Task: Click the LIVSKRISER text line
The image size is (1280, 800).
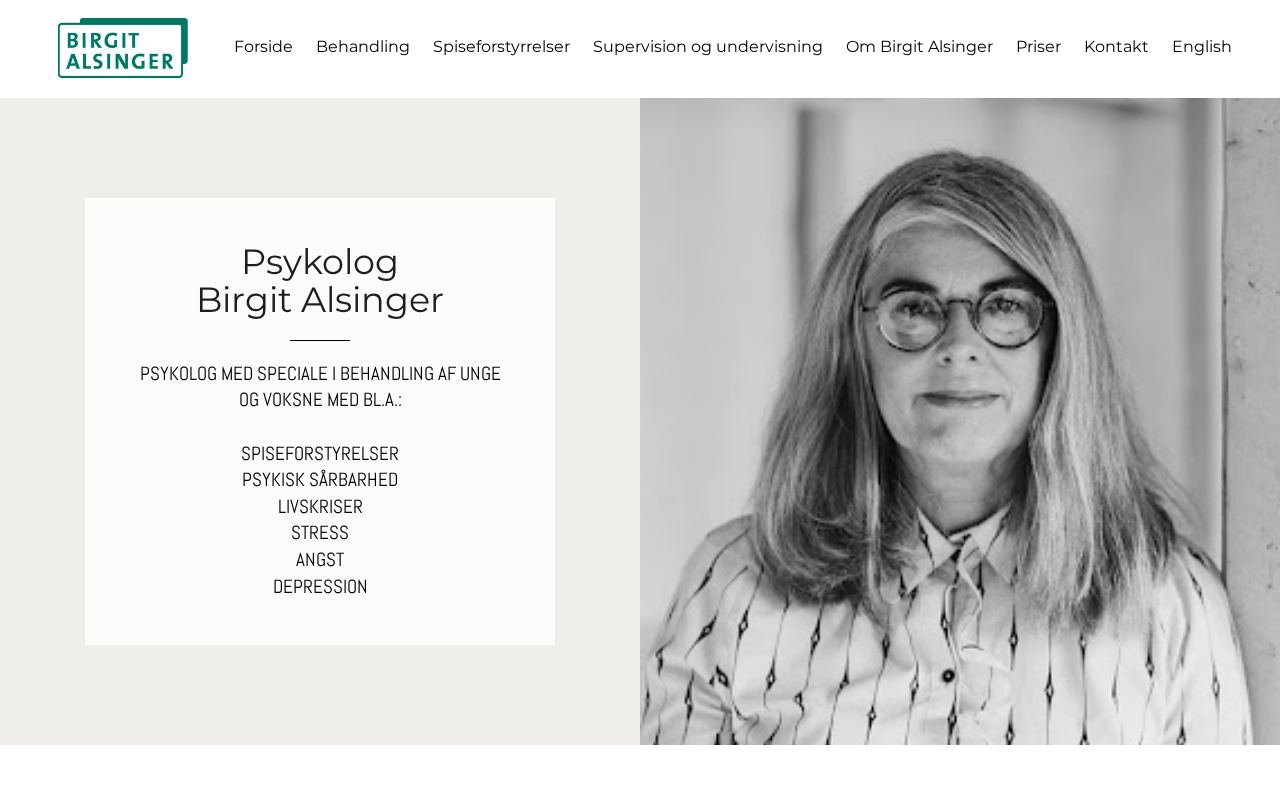Action: tap(320, 506)
